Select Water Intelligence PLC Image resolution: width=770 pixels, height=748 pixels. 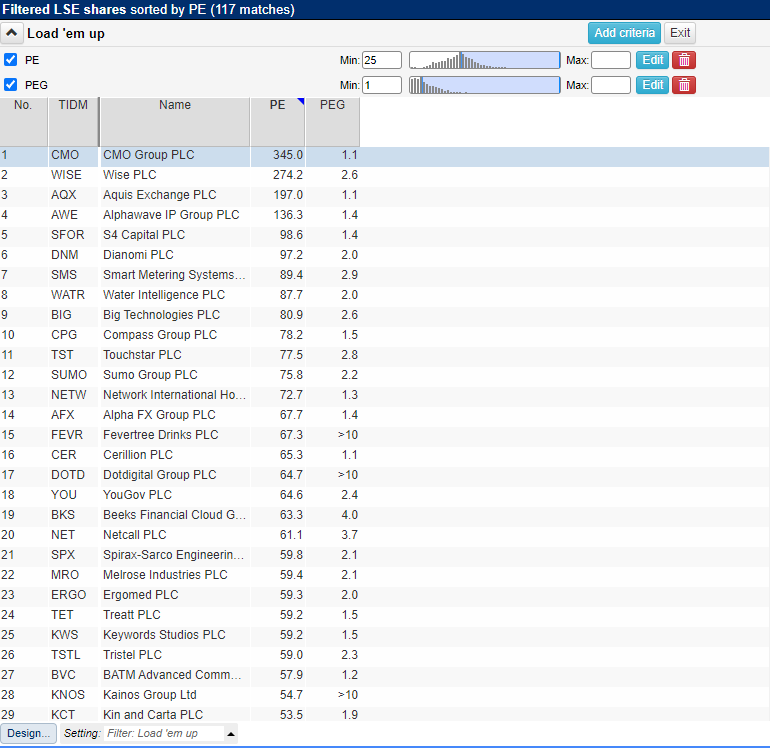(164, 295)
